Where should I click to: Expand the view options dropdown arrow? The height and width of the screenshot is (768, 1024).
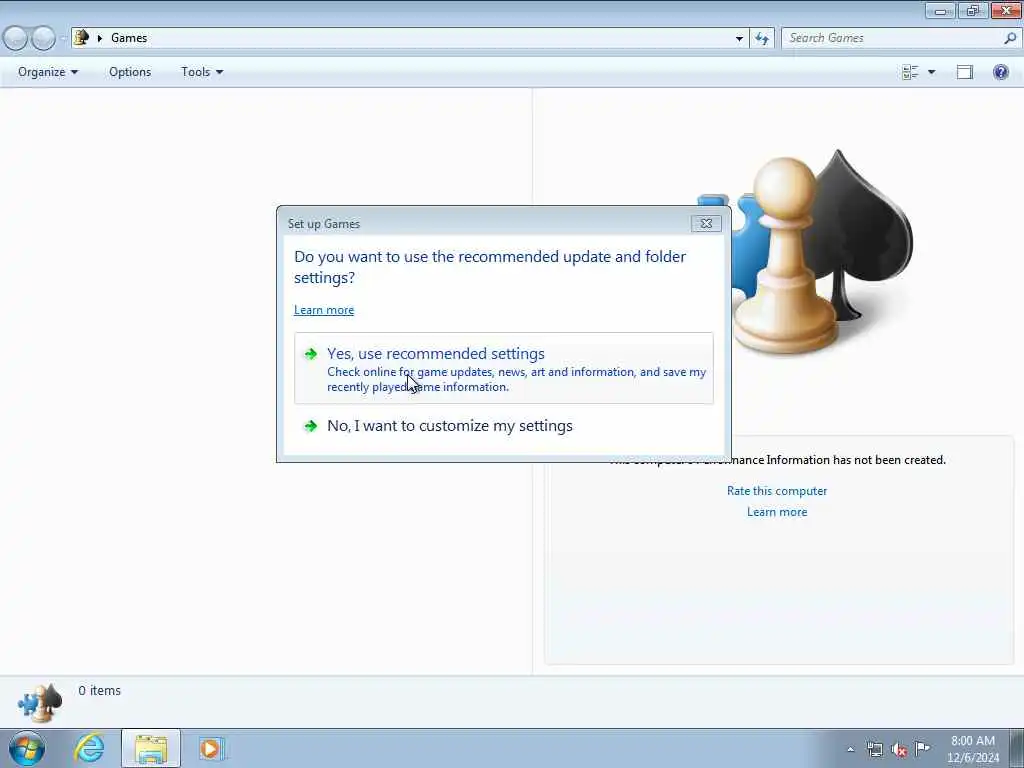932,72
